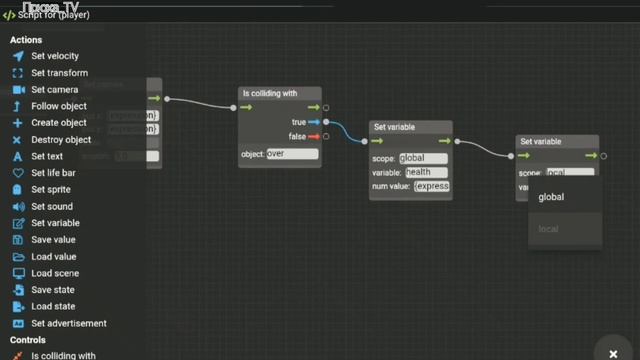Click input port of first Set variable node

click(364, 141)
